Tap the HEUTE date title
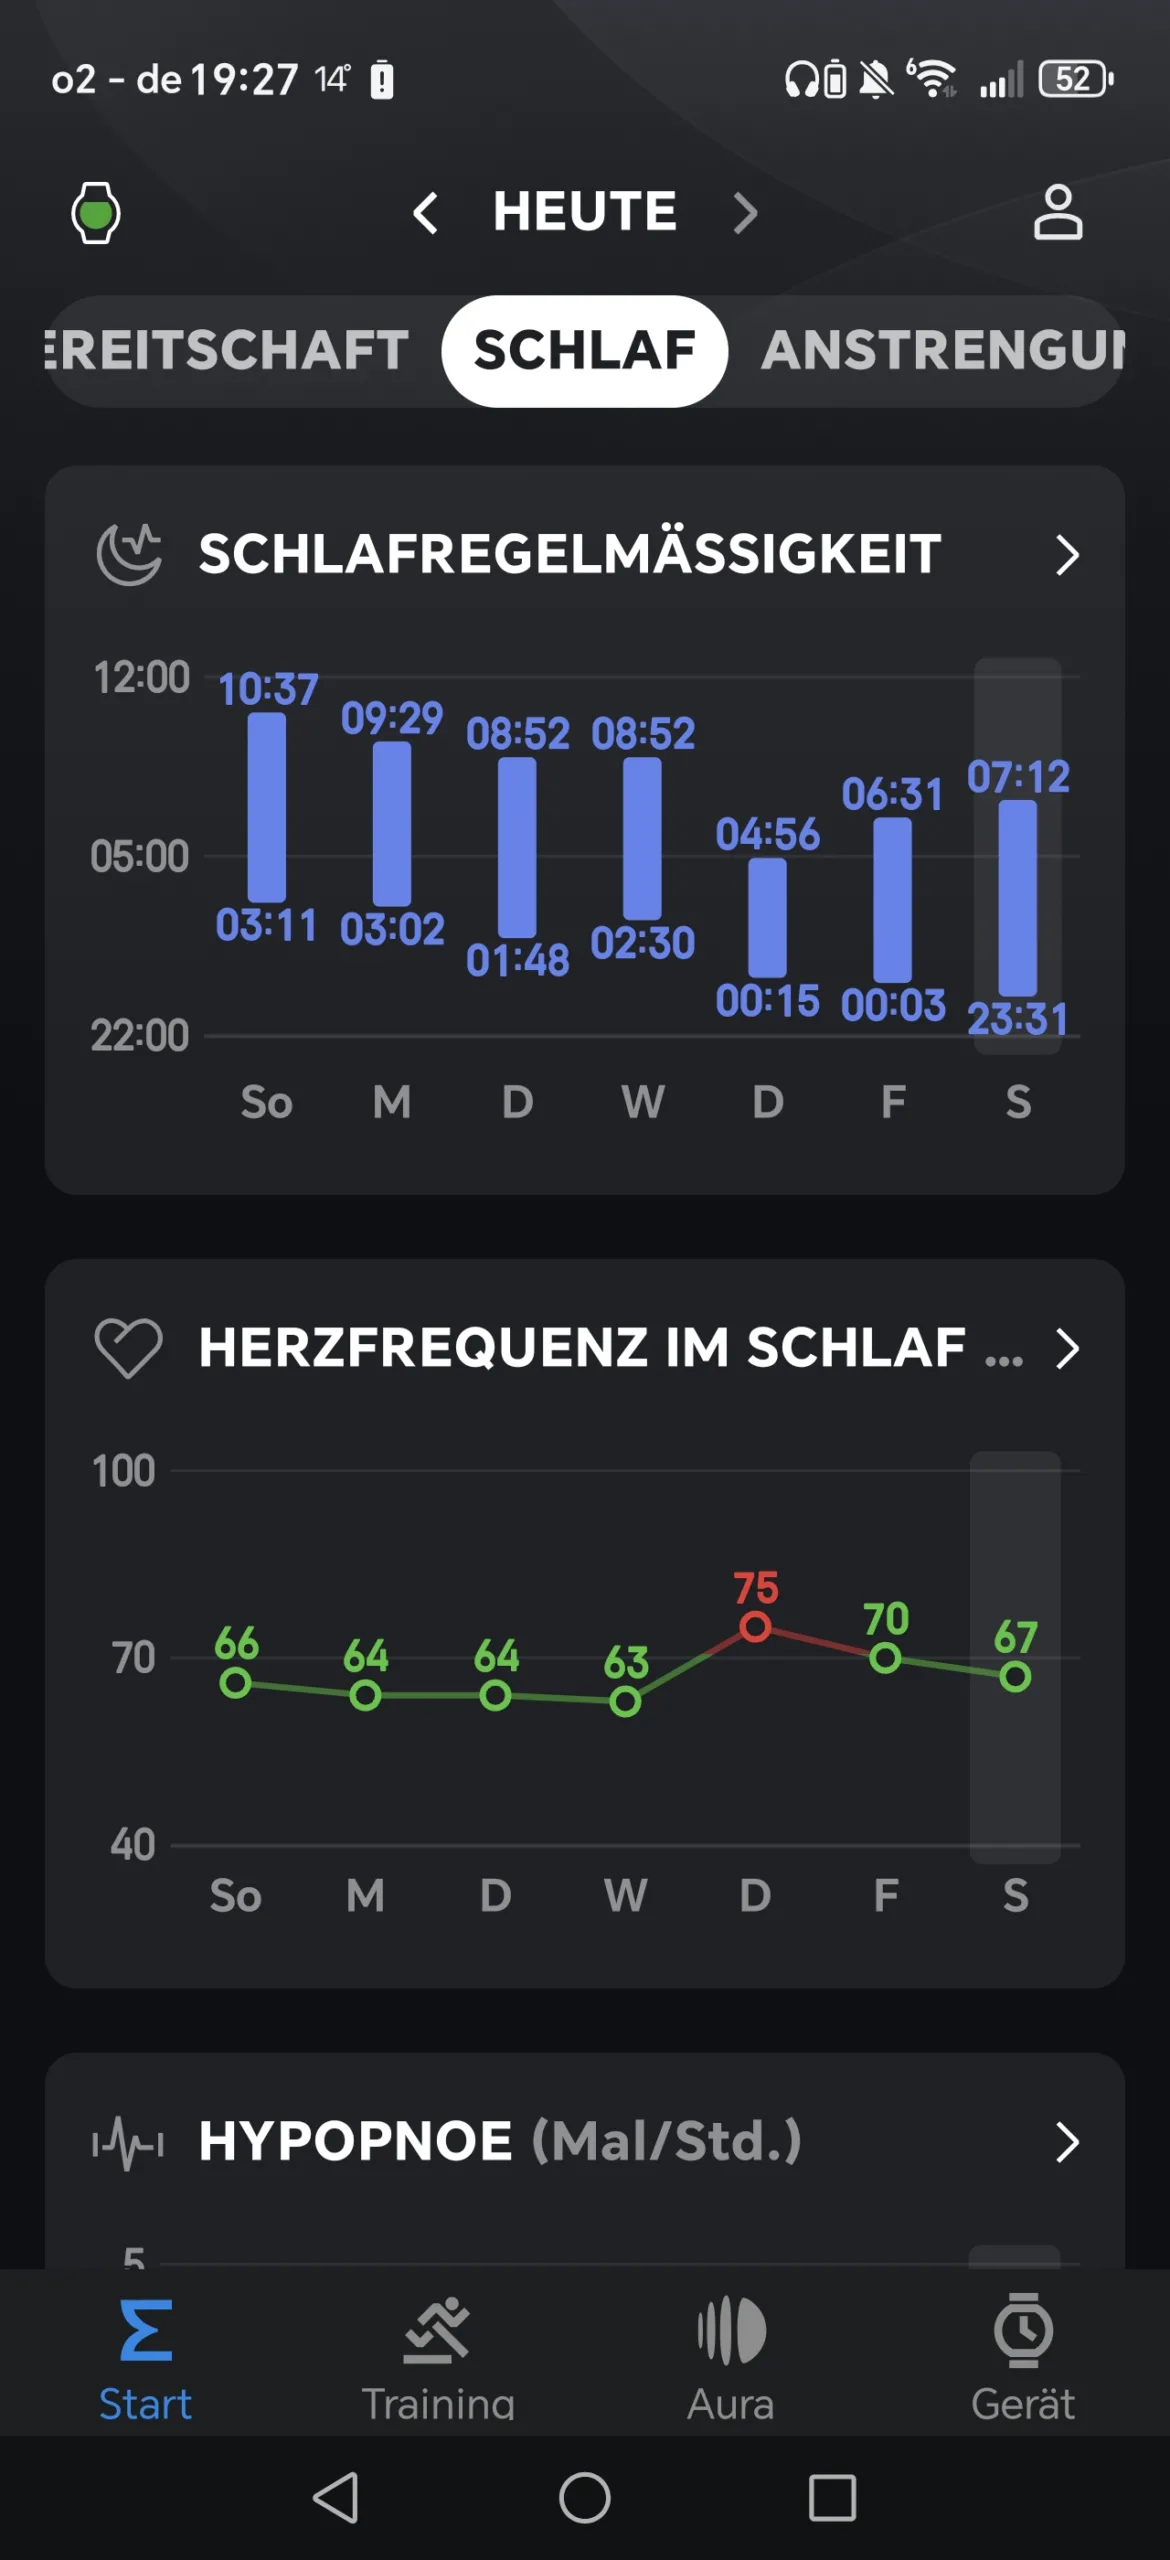The height and width of the screenshot is (2560, 1170). tap(585, 212)
